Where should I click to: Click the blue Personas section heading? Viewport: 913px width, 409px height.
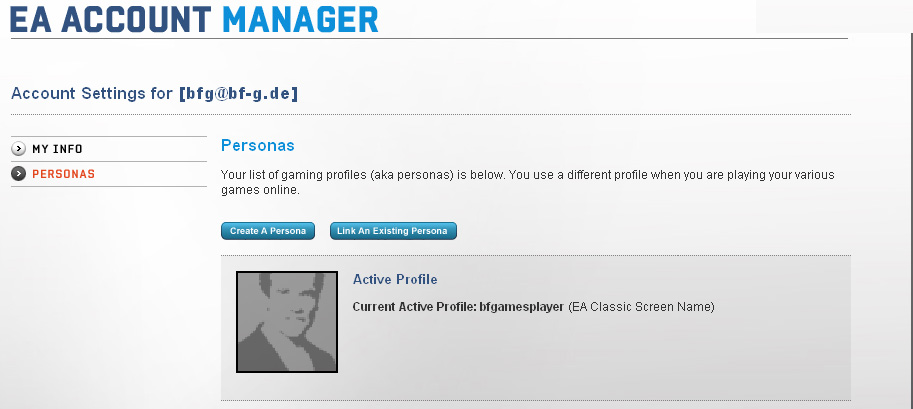pyautogui.click(x=258, y=146)
